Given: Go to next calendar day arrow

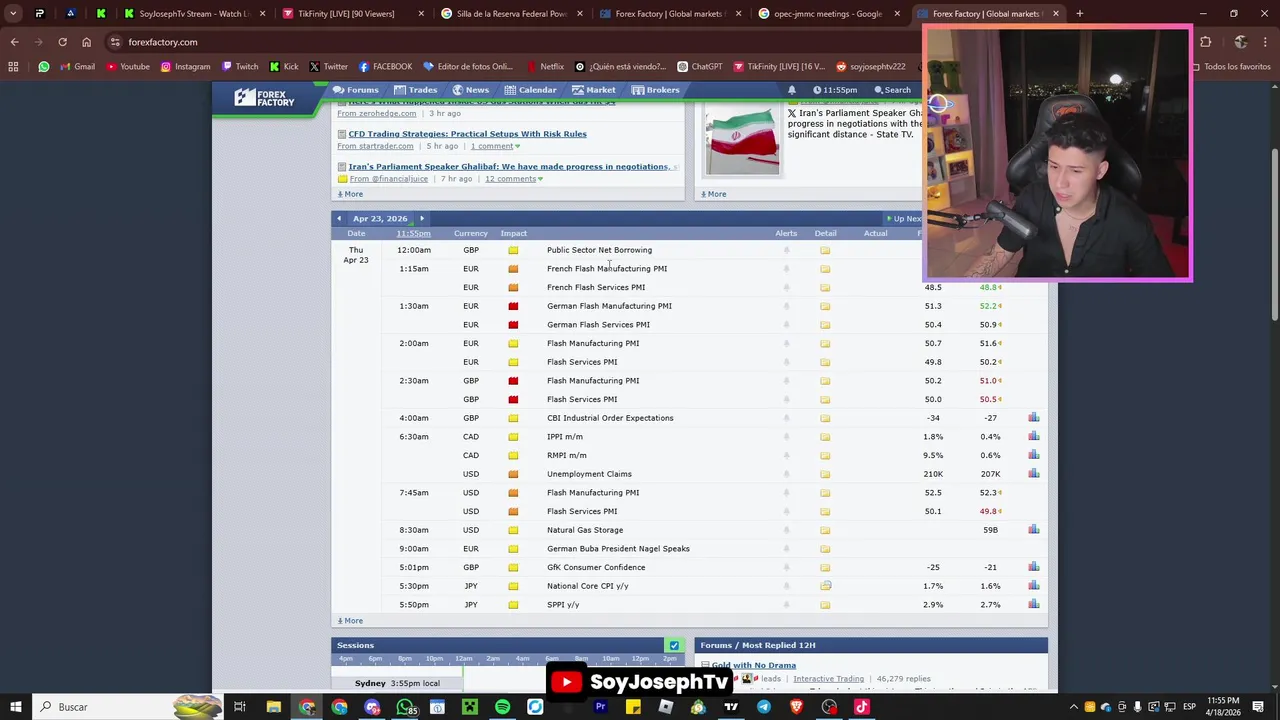Looking at the screenshot, I should 421,218.
